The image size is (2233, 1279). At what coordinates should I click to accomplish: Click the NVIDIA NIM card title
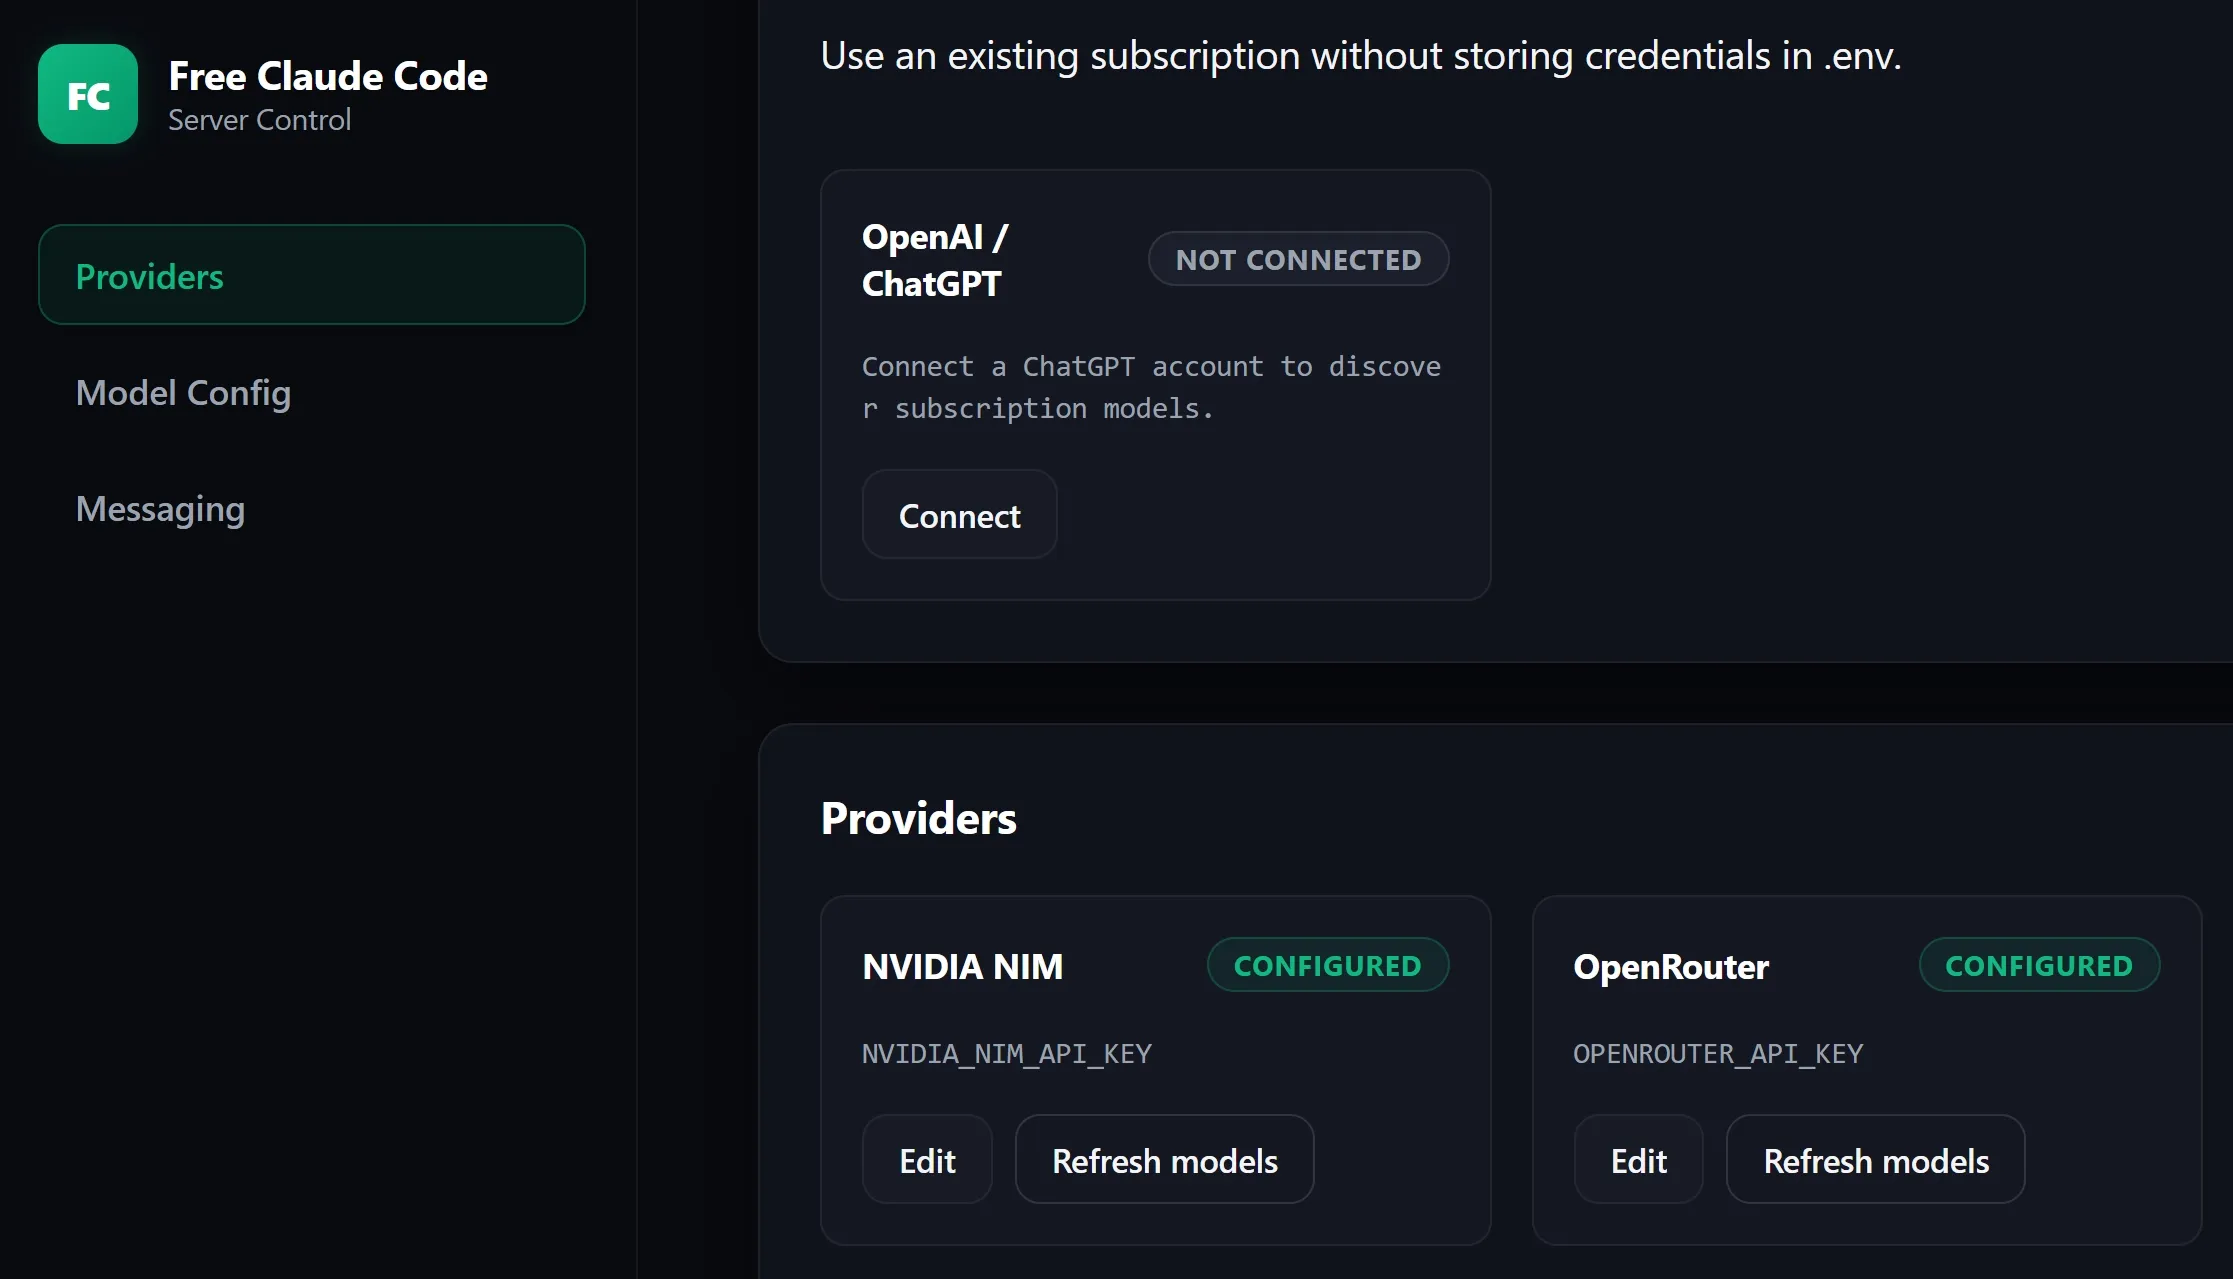tap(962, 966)
